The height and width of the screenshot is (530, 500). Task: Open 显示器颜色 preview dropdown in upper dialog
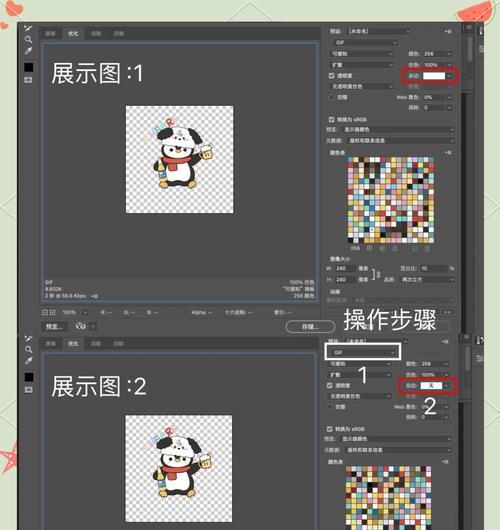[398, 130]
